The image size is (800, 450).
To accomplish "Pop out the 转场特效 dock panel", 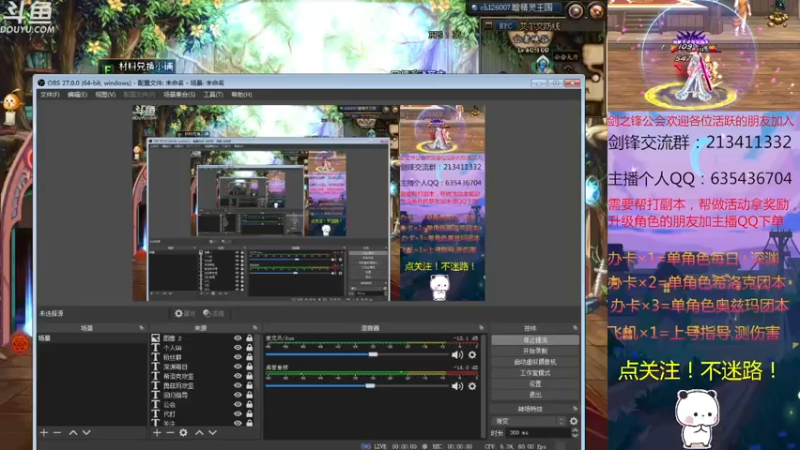I will point(575,409).
